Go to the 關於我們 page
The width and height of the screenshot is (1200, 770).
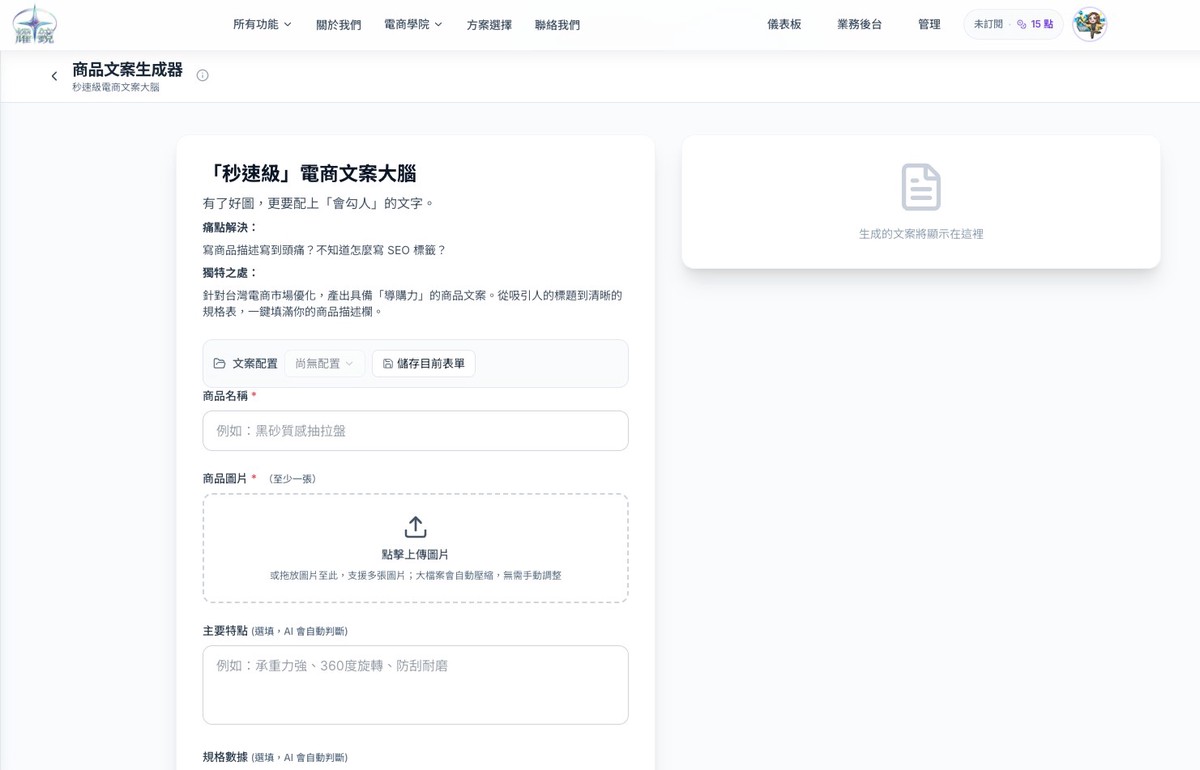tap(338, 24)
